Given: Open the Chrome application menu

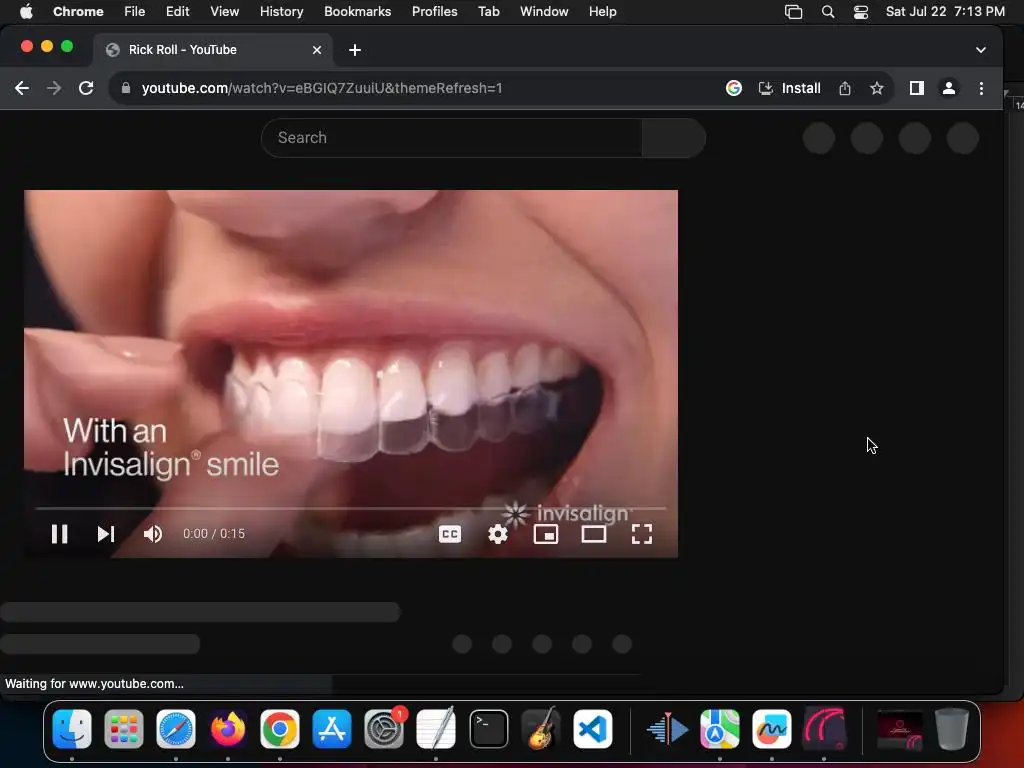Looking at the screenshot, I should (x=78, y=11).
